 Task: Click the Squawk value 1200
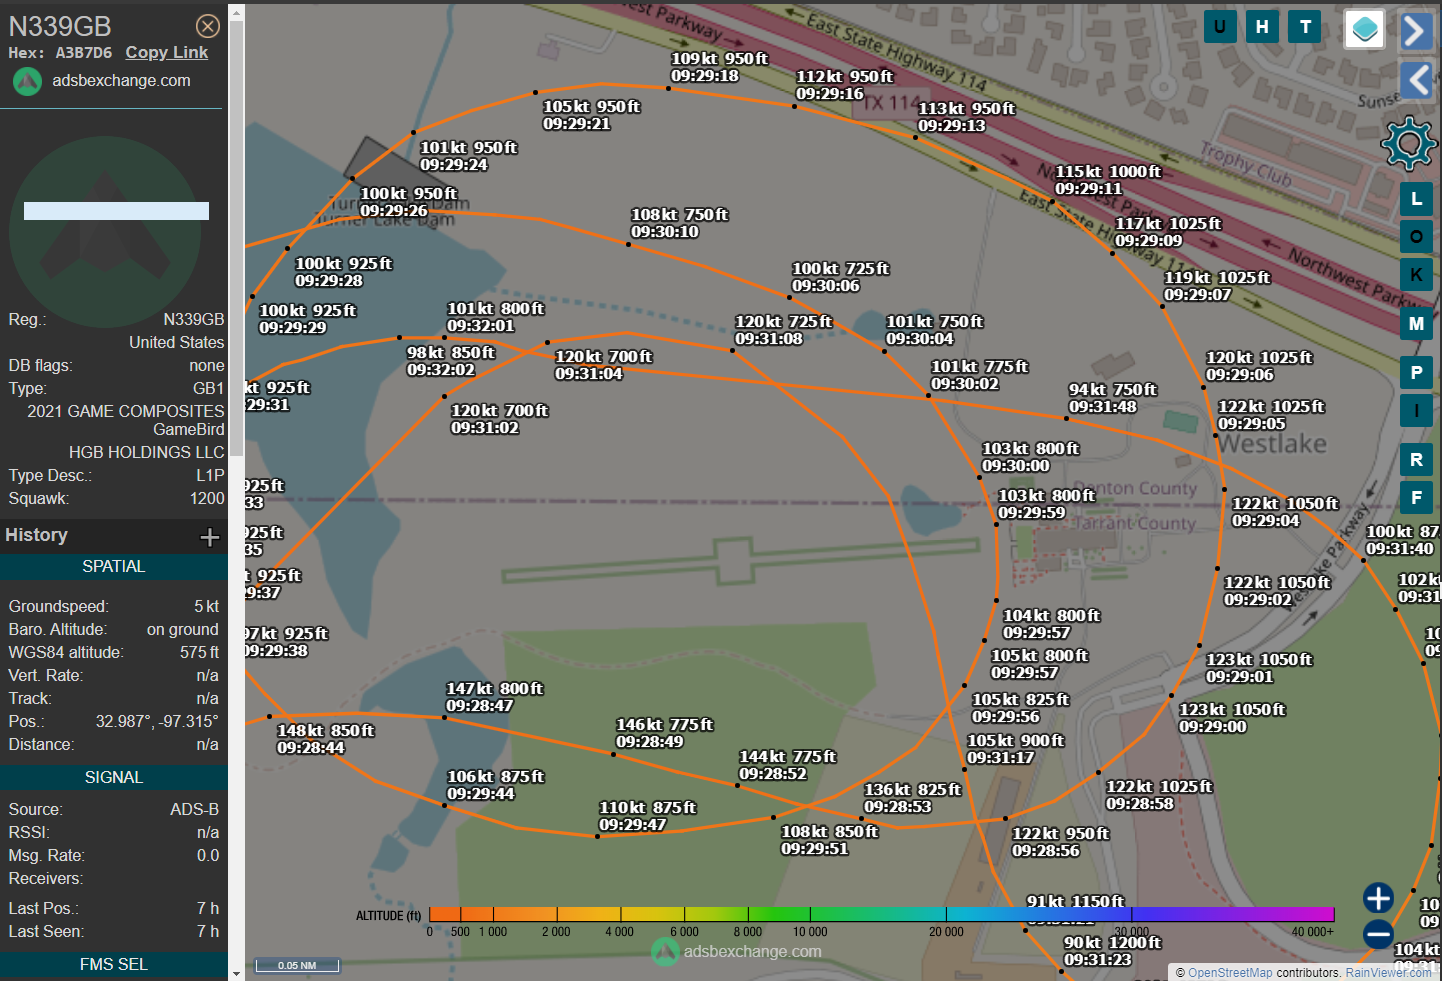pyautogui.click(x=207, y=498)
